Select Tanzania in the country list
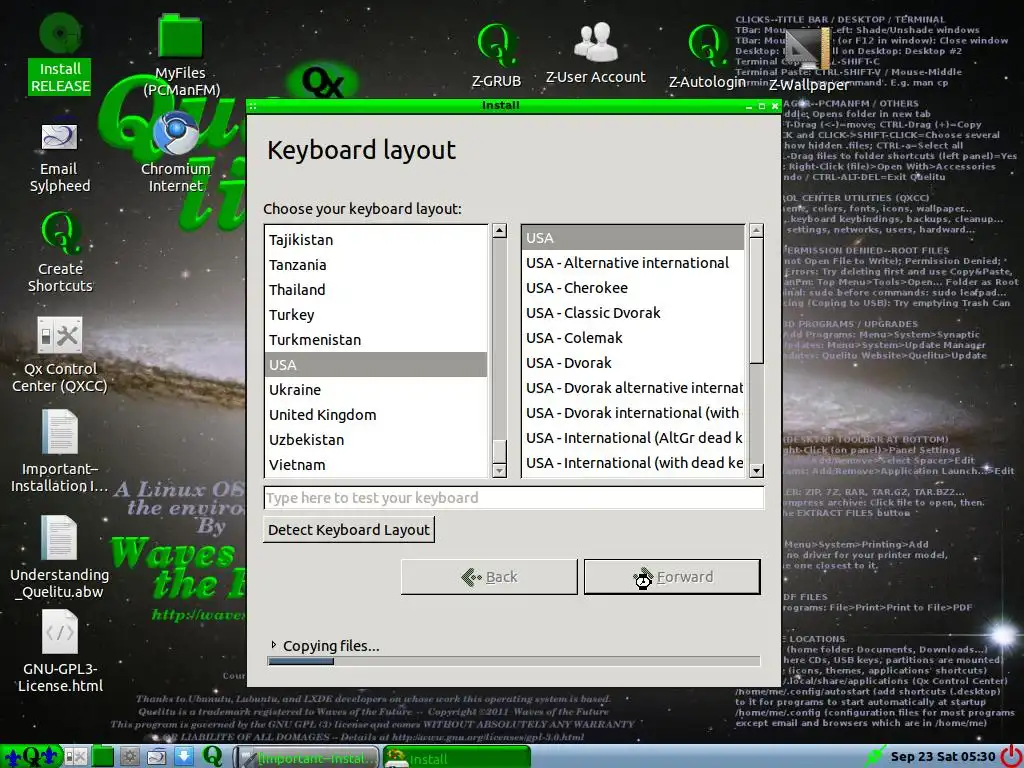 point(376,264)
